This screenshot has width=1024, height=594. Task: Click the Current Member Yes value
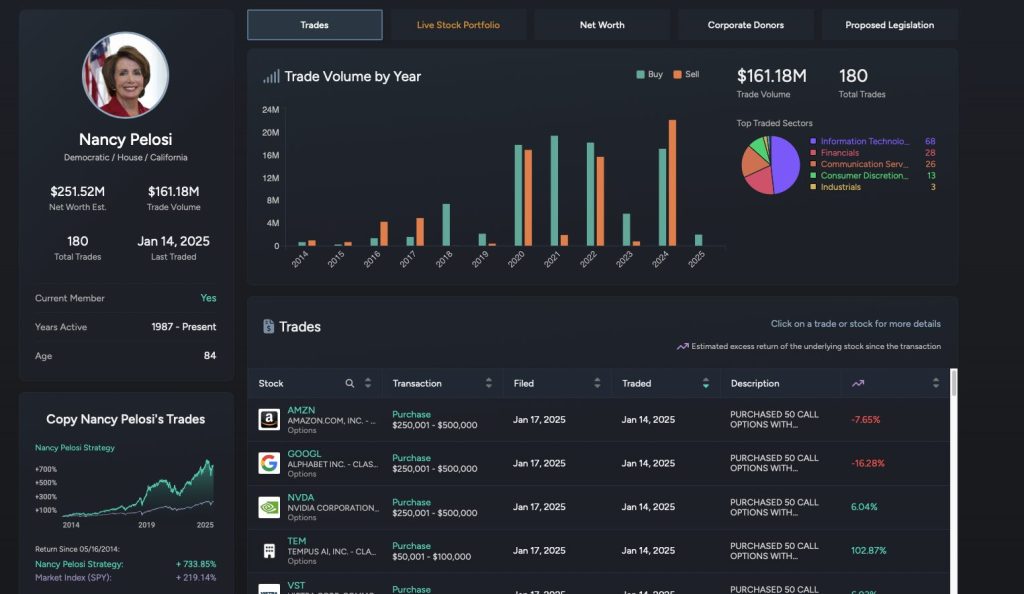[x=208, y=298]
